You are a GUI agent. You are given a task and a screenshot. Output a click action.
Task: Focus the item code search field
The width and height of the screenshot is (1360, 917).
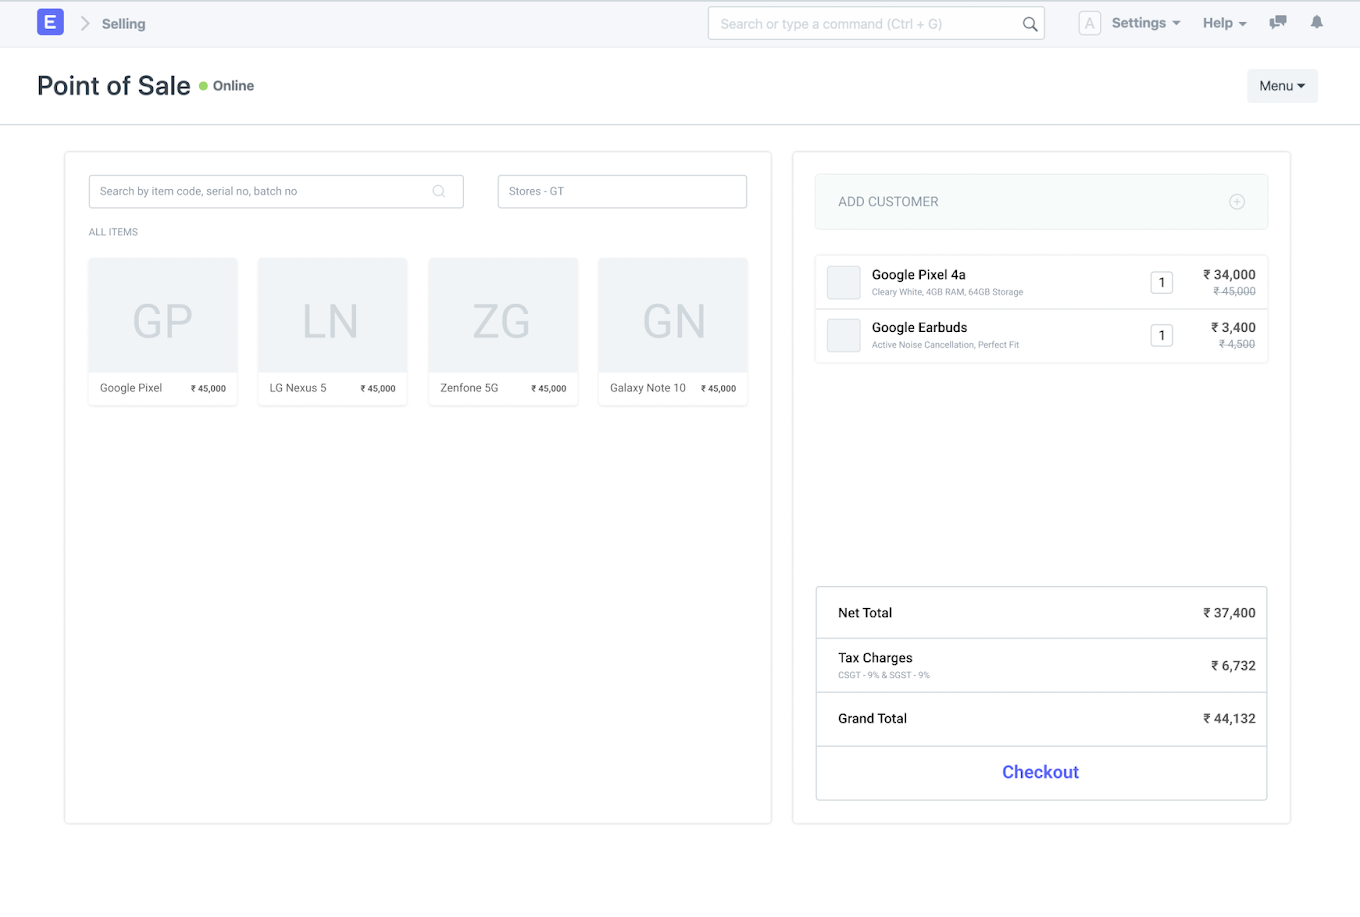(x=276, y=191)
